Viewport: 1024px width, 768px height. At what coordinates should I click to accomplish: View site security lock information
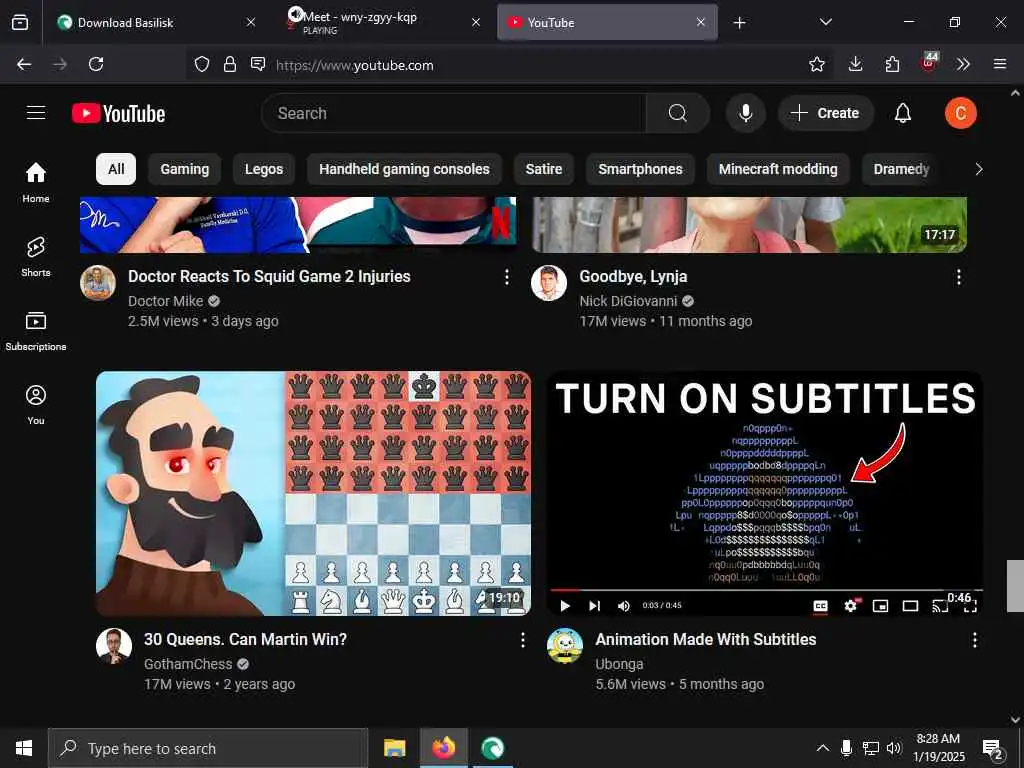point(229,64)
